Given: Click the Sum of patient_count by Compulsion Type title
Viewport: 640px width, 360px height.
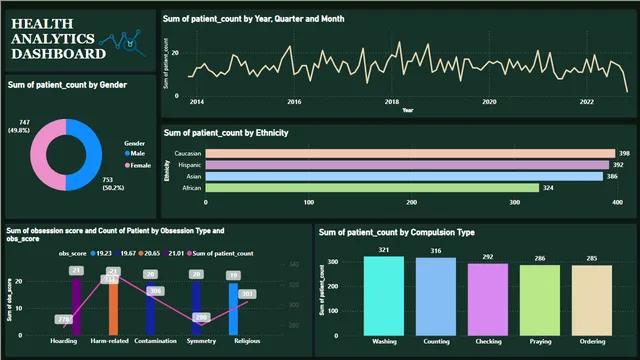Looking at the screenshot, I should coord(397,233).
